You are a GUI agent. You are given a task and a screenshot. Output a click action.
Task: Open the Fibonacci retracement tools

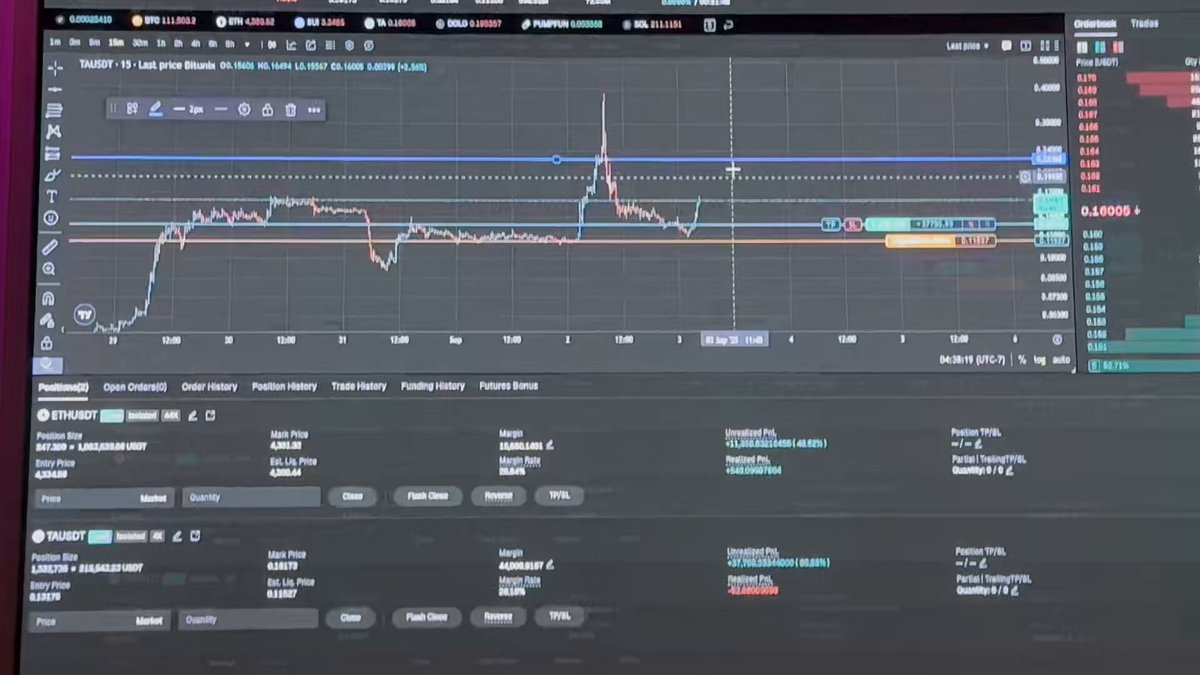click(x=54, y=110)
